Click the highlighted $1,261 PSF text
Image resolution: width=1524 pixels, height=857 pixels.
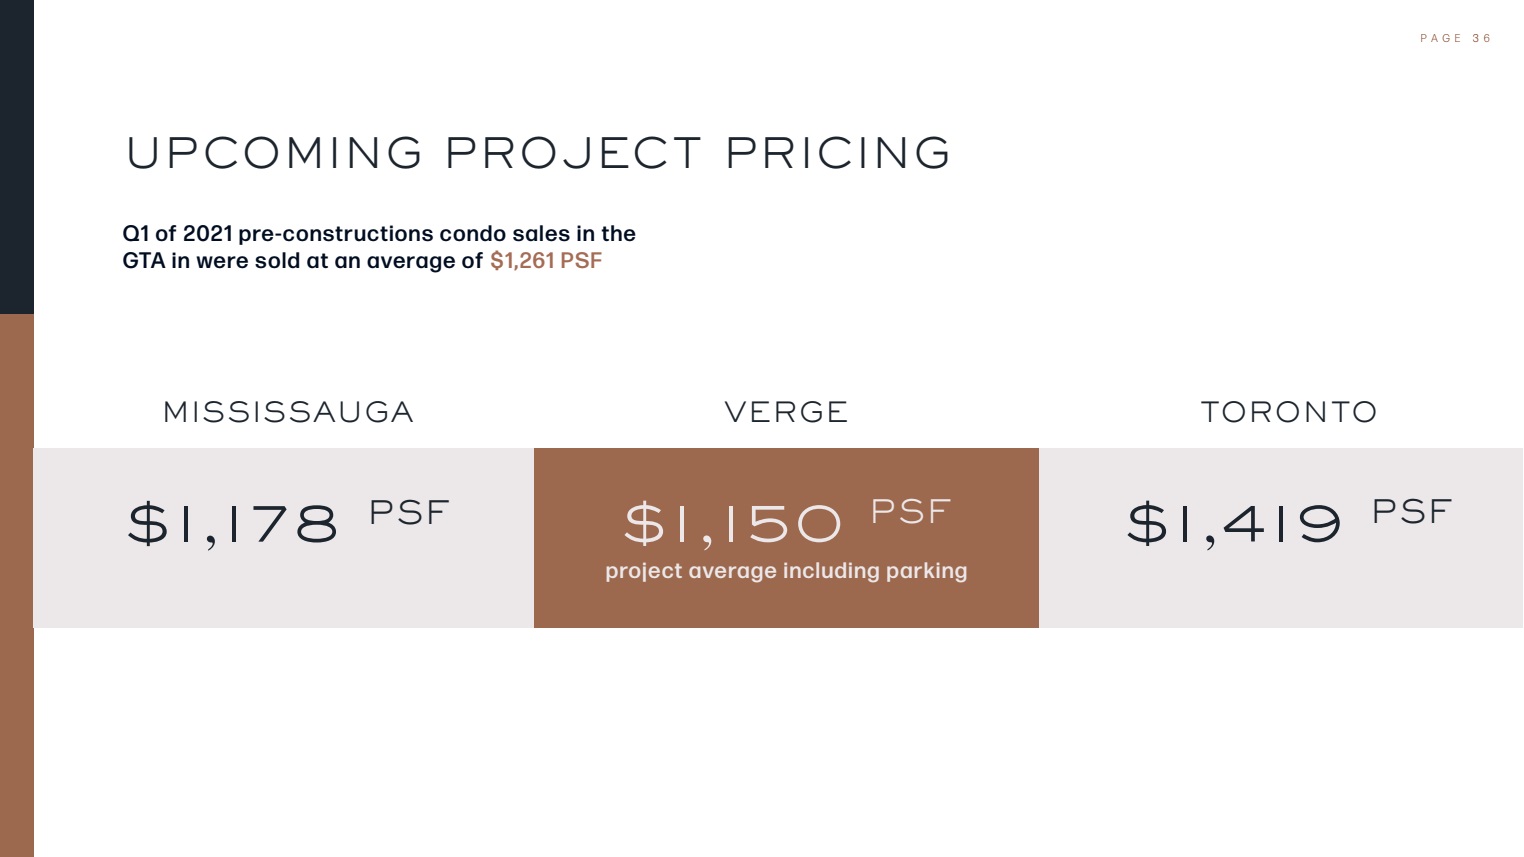coord(546,261)
